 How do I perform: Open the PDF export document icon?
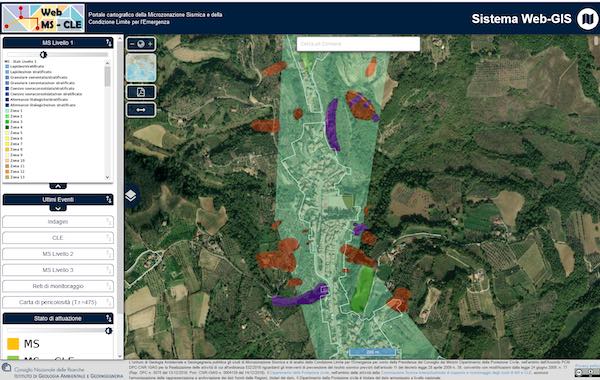point(141,92)
